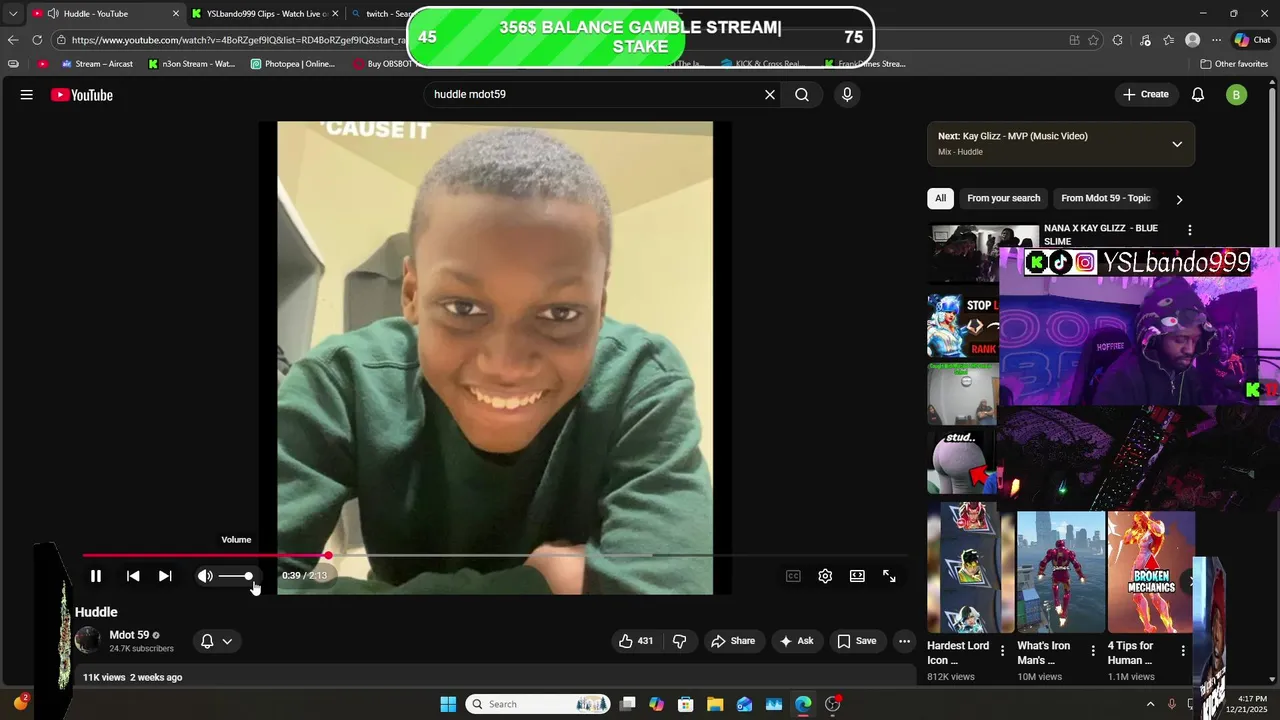Pause the video
The width and height of the screenshot is (1280, 720).
(96, 576)
